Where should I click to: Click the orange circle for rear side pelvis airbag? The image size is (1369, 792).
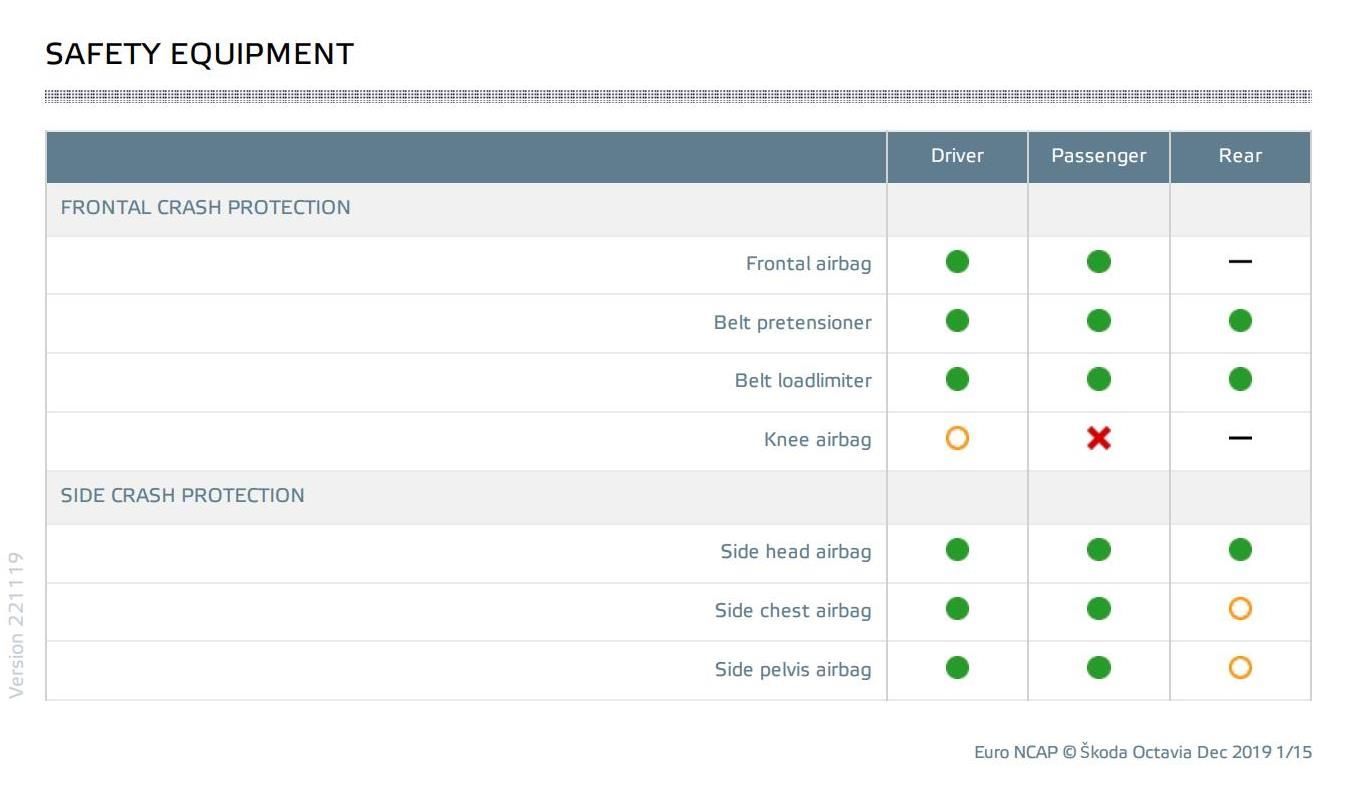click(1240, 668)
